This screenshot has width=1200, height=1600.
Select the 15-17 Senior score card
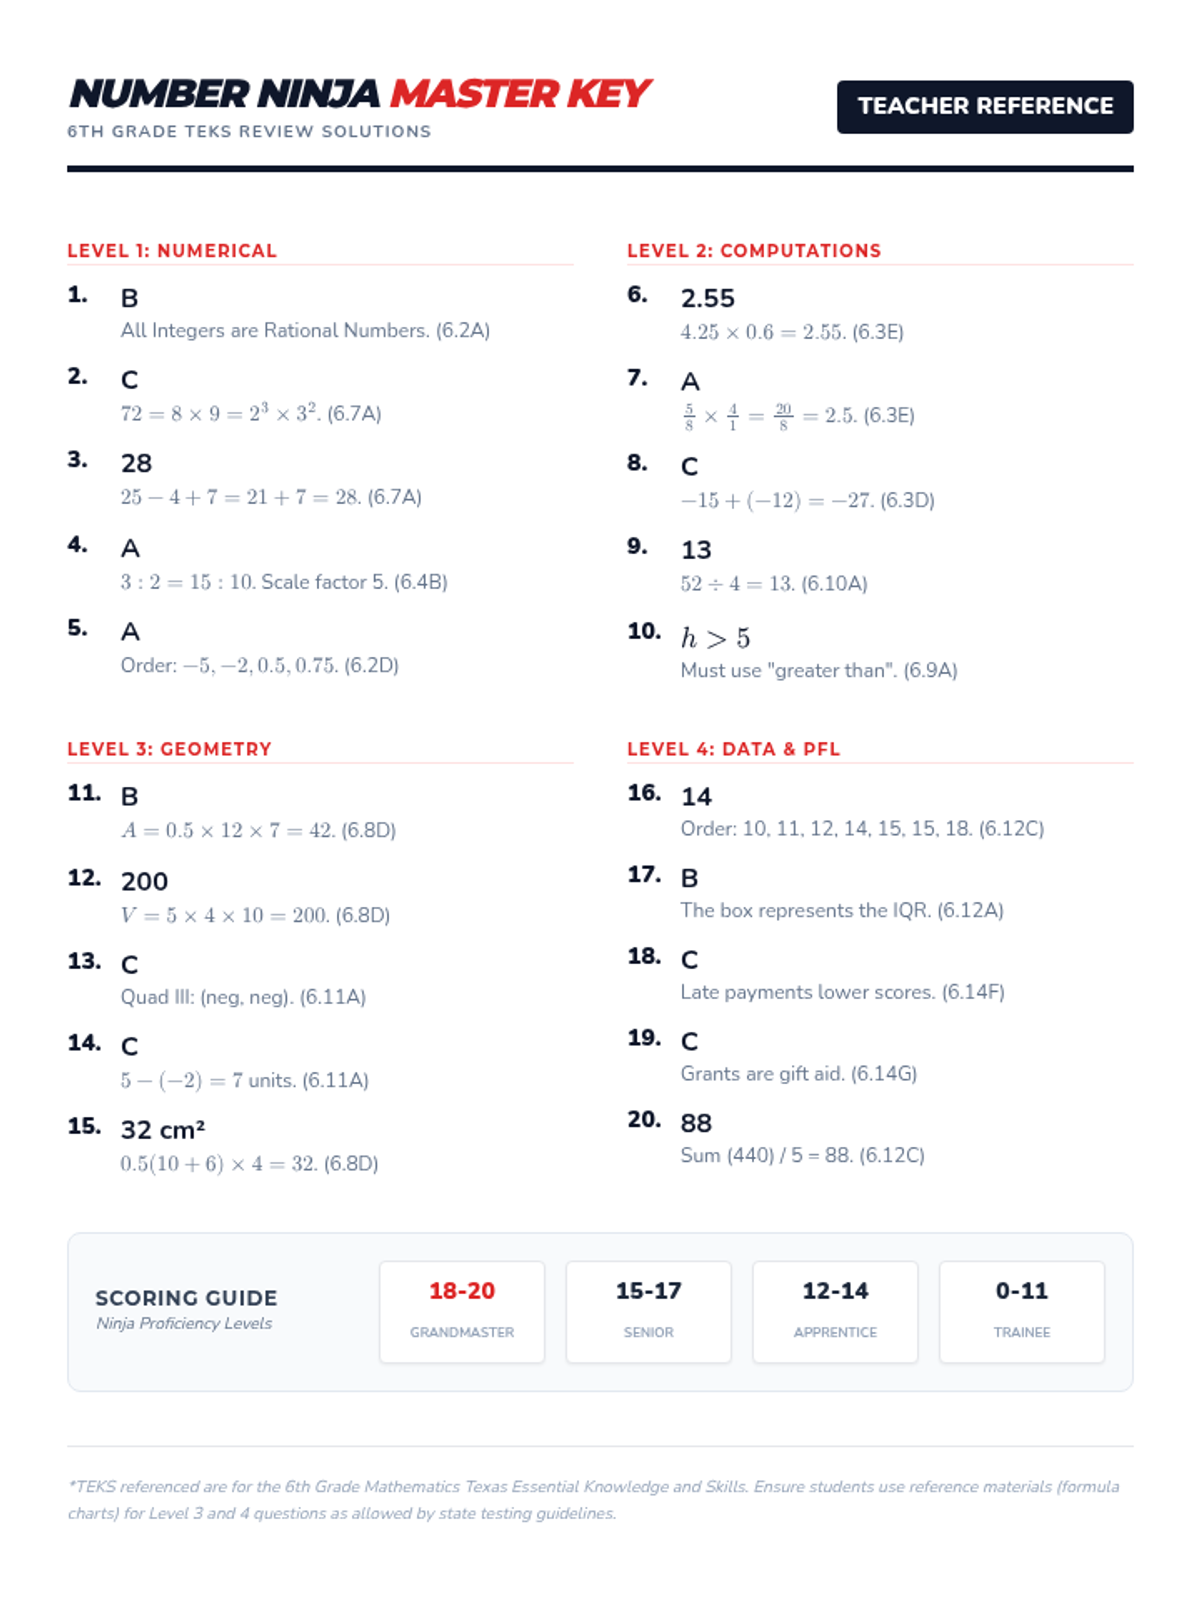(x=648, y=1311)
